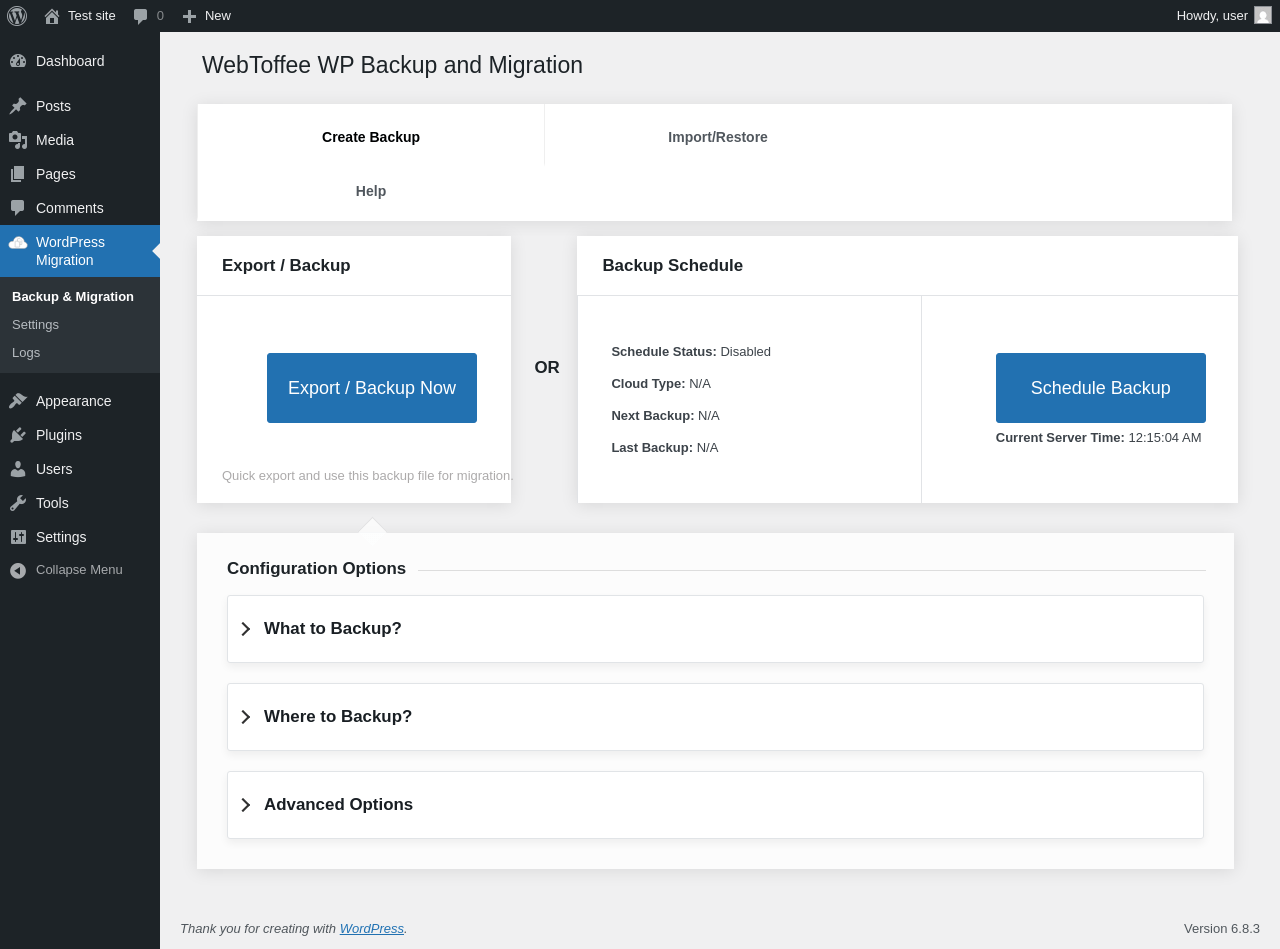The height and width of the screenshot is (949, 1280).
Task: Click the Media sidebar icon
Action: pos(18,140)
